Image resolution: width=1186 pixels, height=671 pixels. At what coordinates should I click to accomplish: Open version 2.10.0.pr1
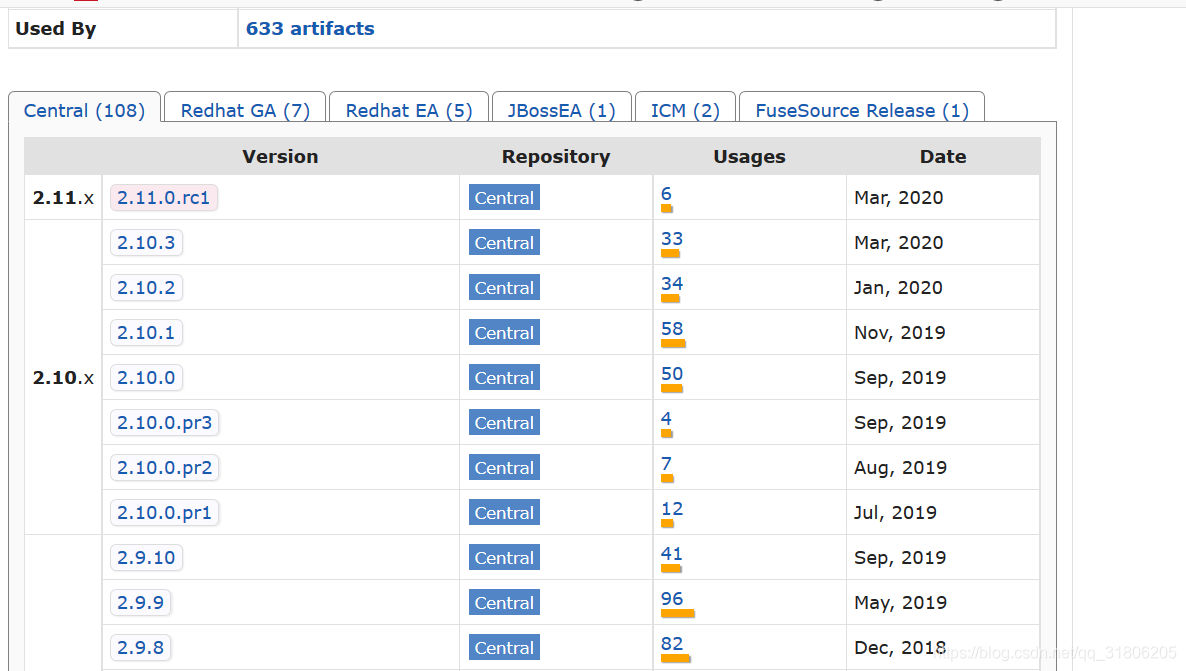coord(164,513)
